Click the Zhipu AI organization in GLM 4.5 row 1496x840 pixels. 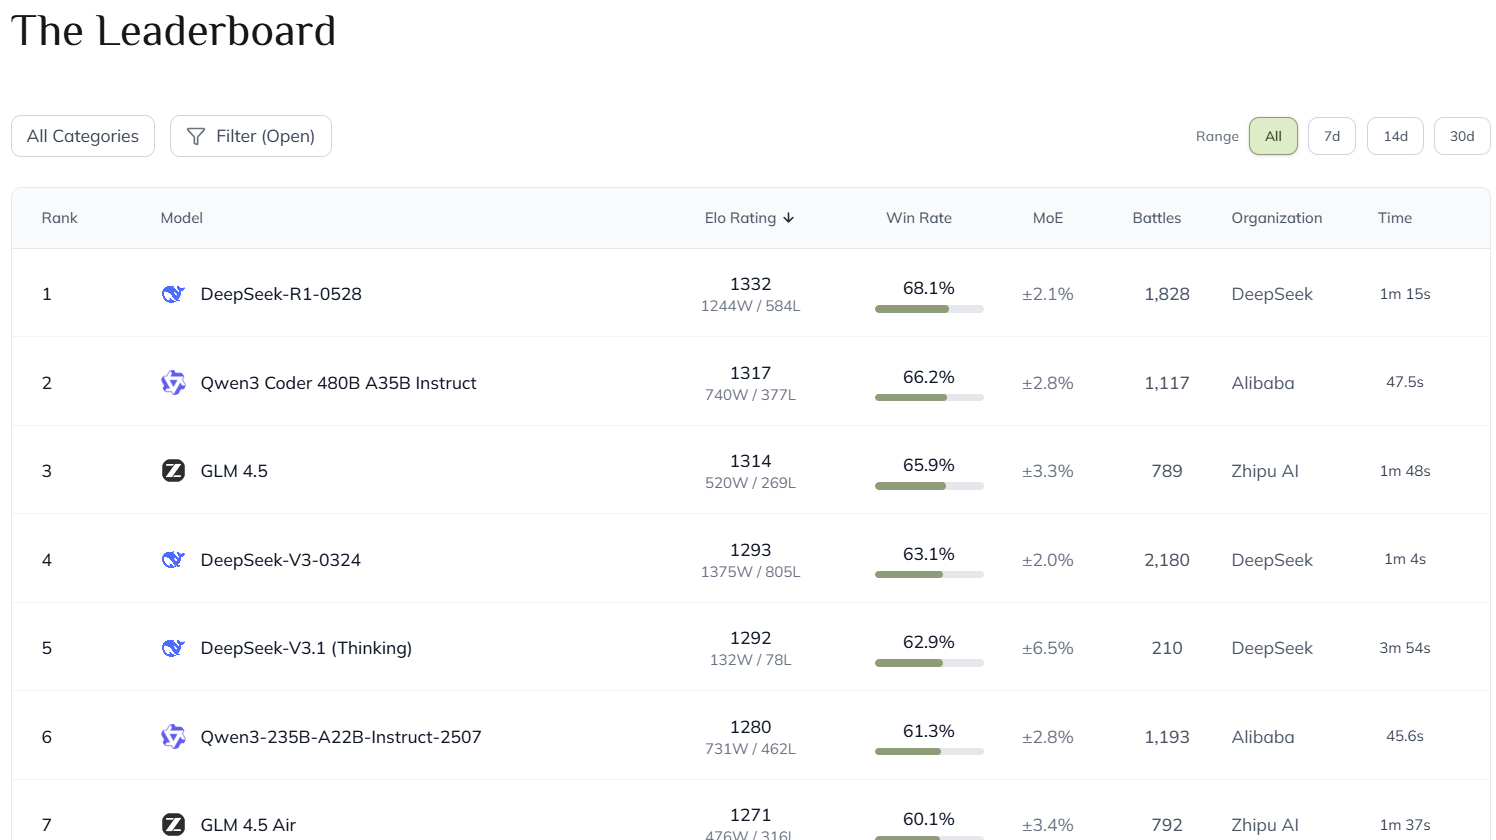tap(1265, 471)
